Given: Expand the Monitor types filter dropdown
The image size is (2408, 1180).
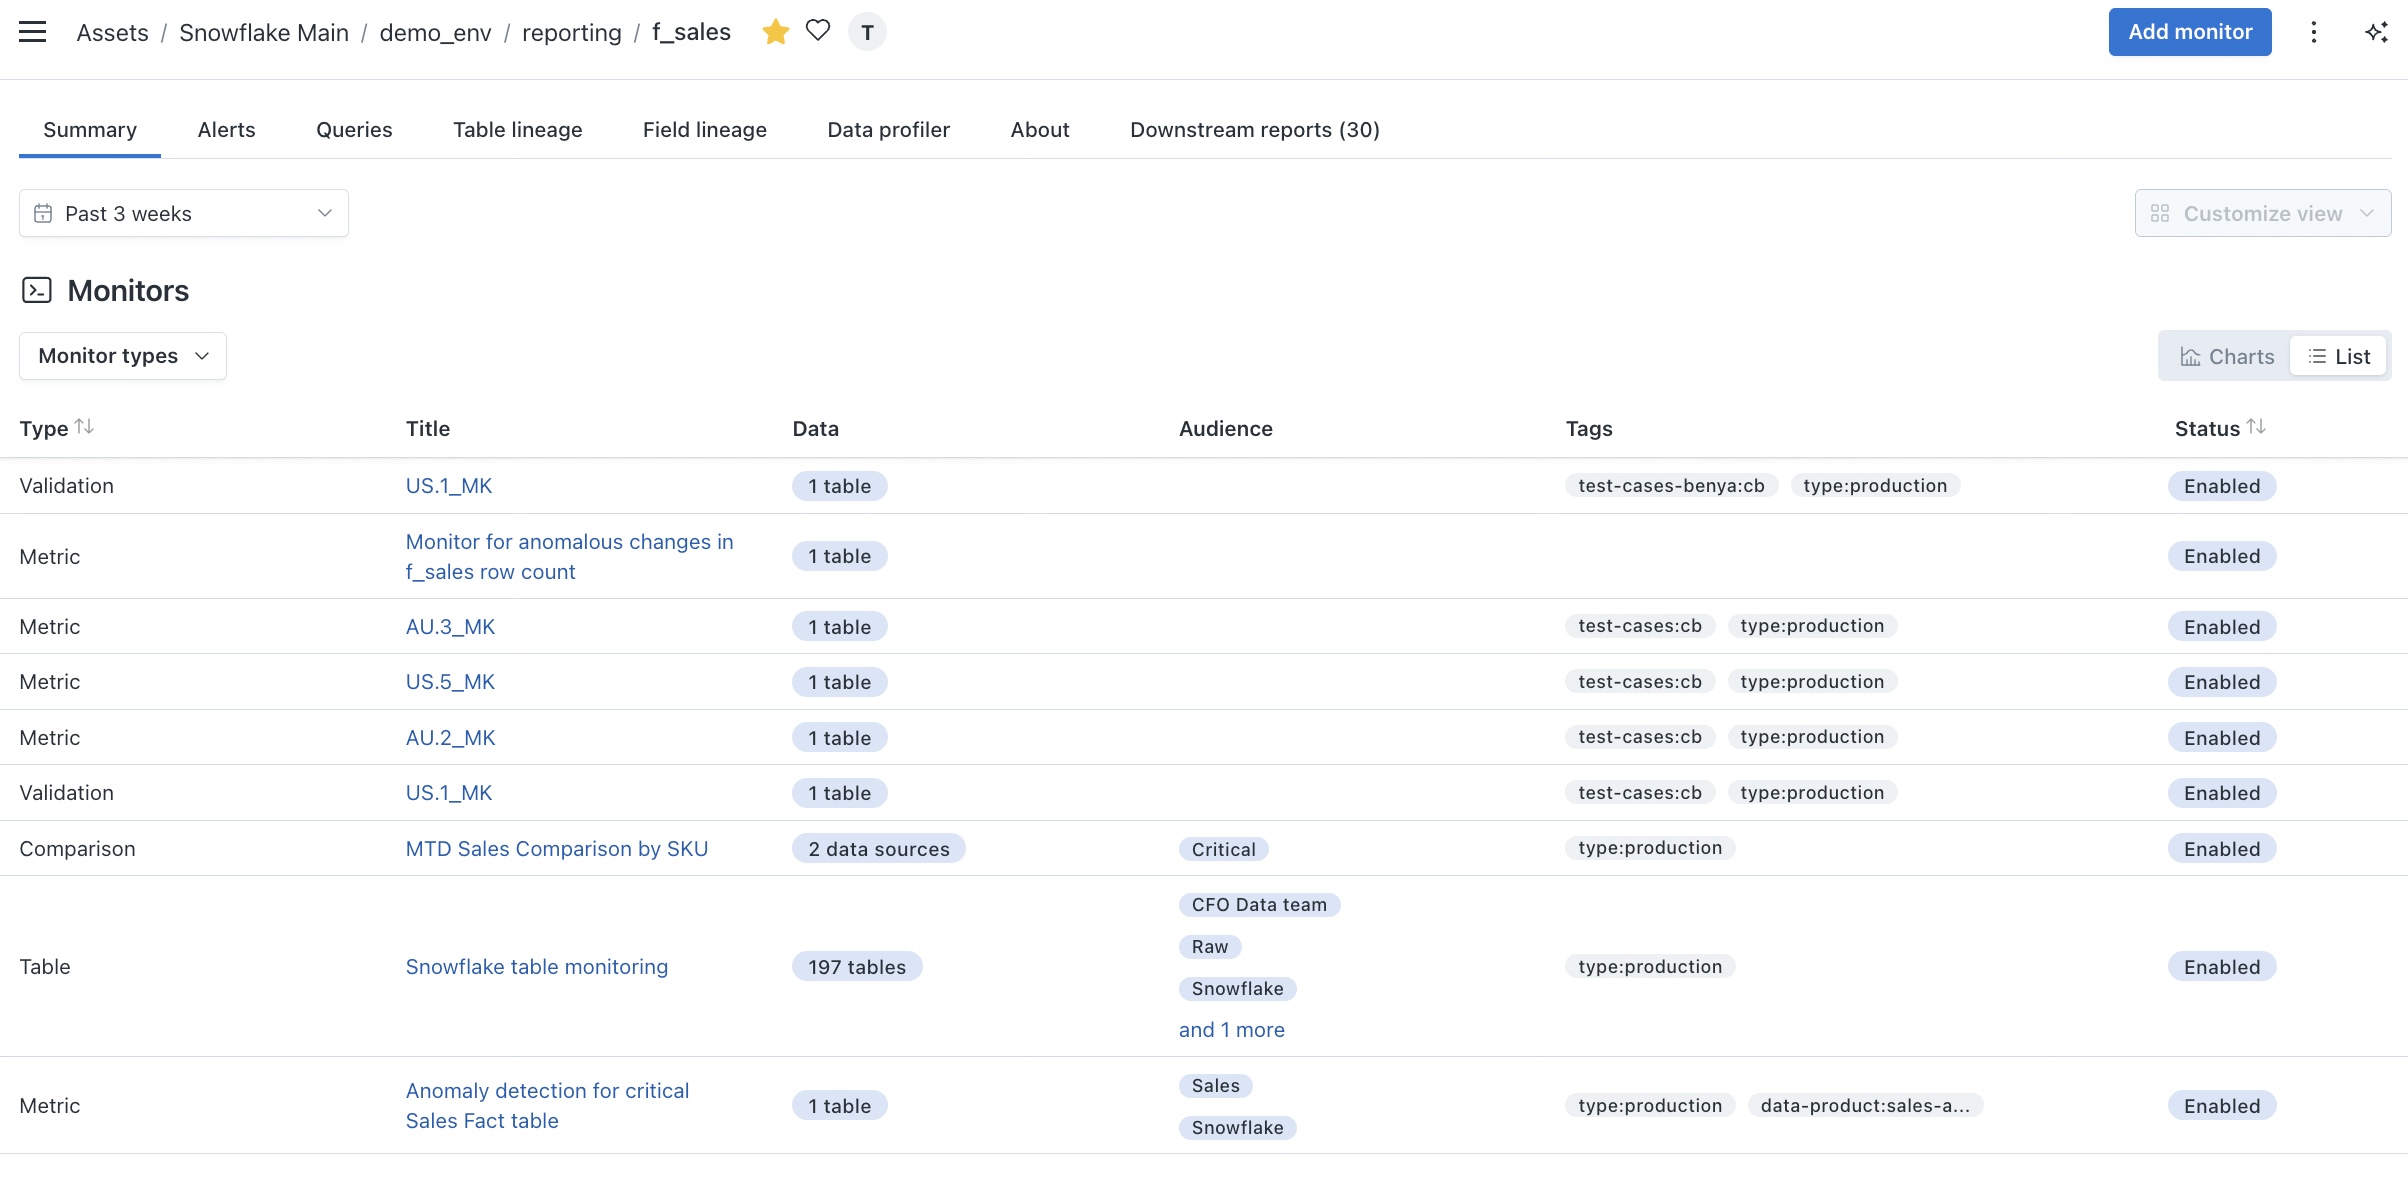Looking at the screenshot, I should pyautogui.click(x=123, y=356).
